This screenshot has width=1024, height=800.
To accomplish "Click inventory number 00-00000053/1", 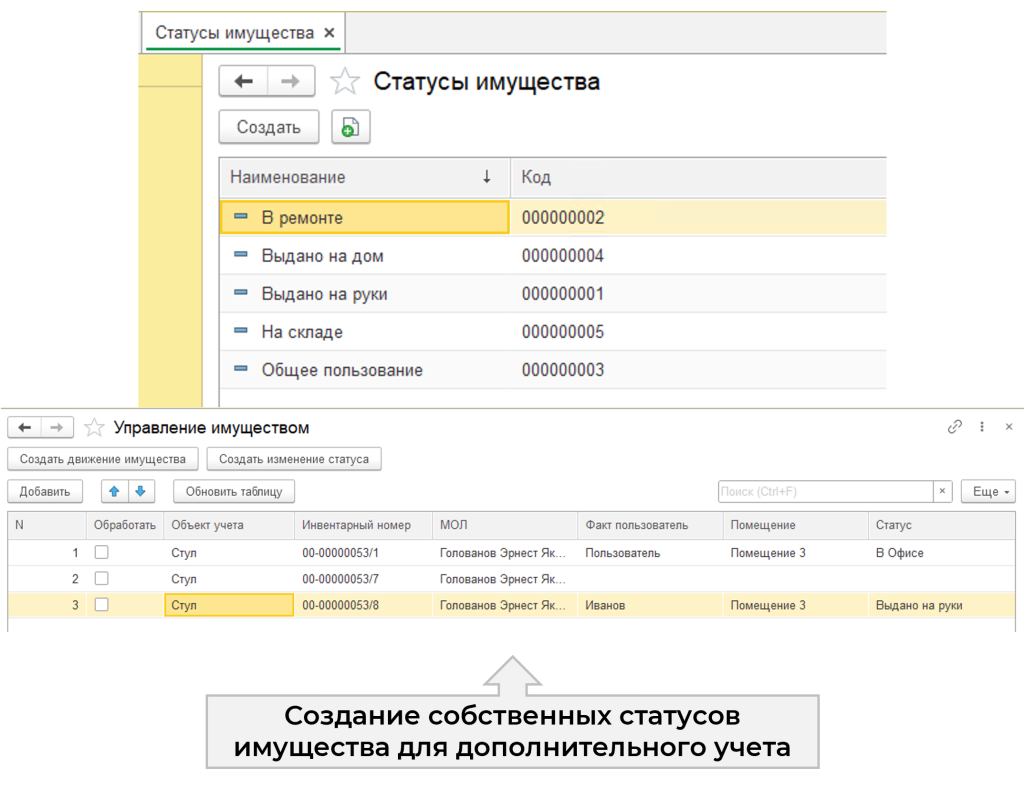I will (x=340, y=553).
